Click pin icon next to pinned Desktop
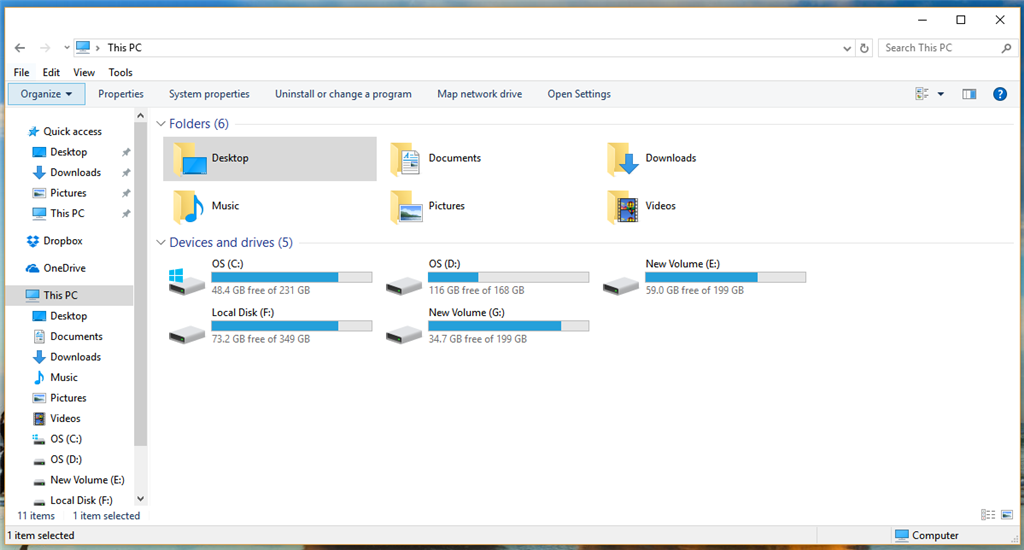This screenshot has height=550, width=1024. 126,152
